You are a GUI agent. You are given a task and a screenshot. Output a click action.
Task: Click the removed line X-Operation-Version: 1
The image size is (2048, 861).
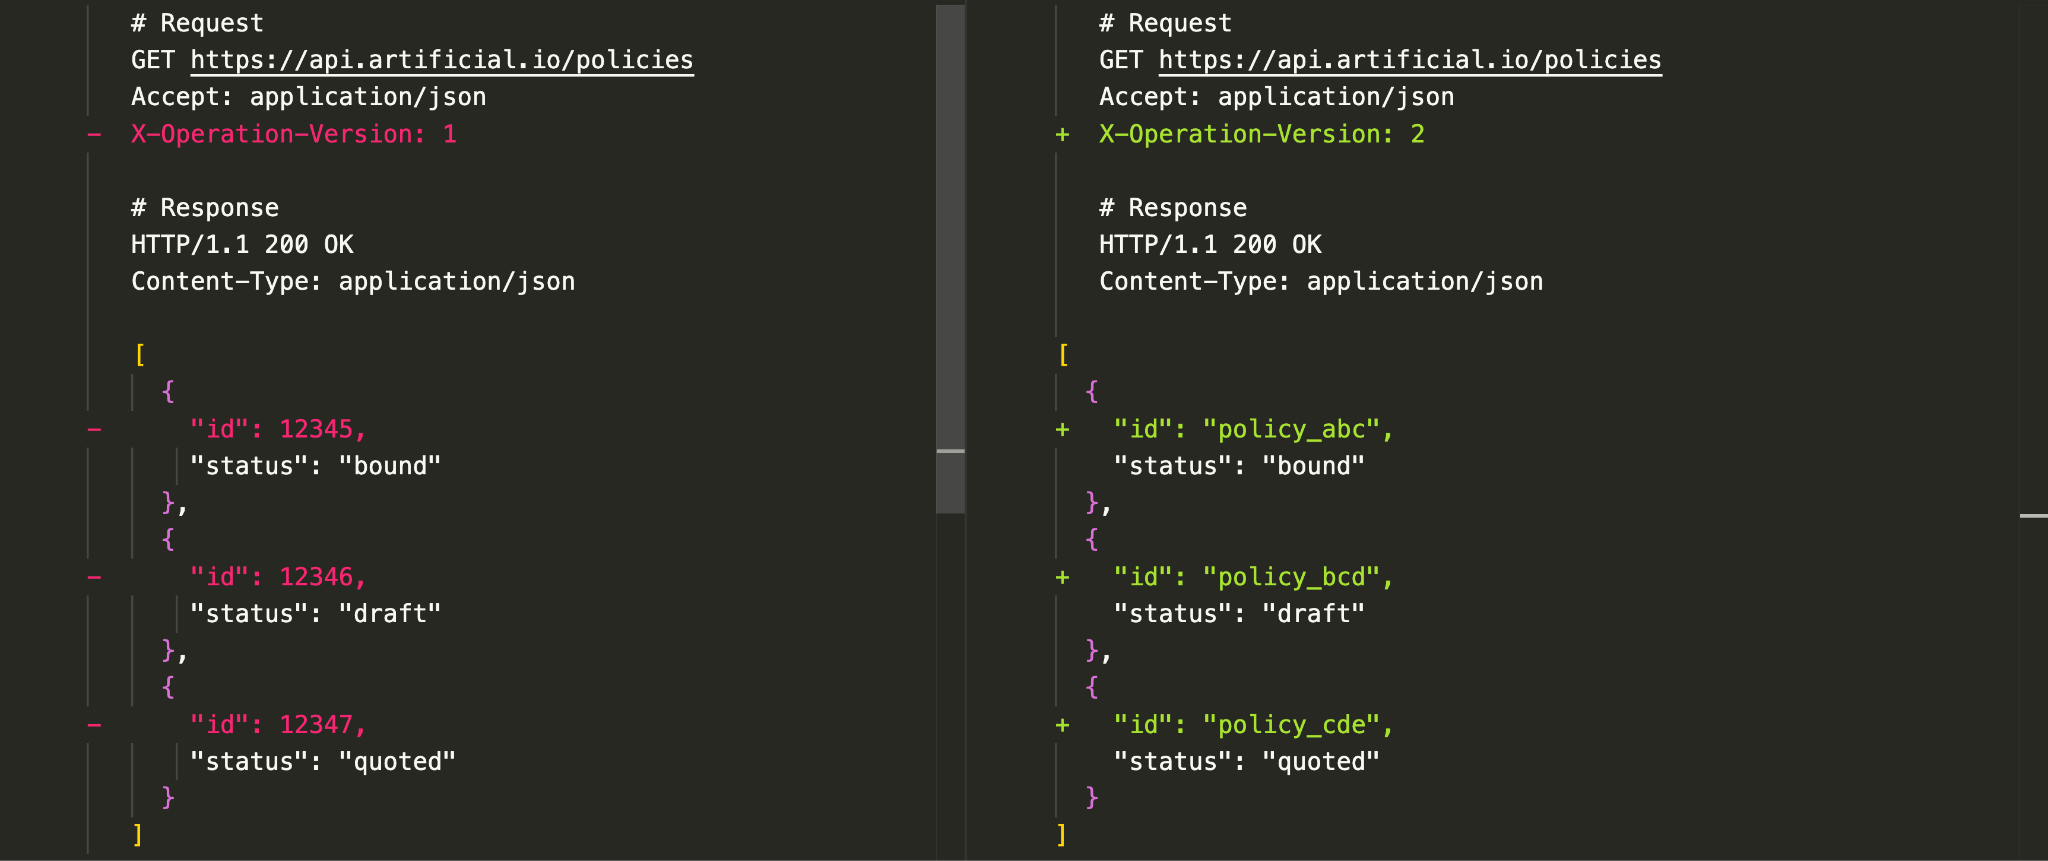pos(293,134)
